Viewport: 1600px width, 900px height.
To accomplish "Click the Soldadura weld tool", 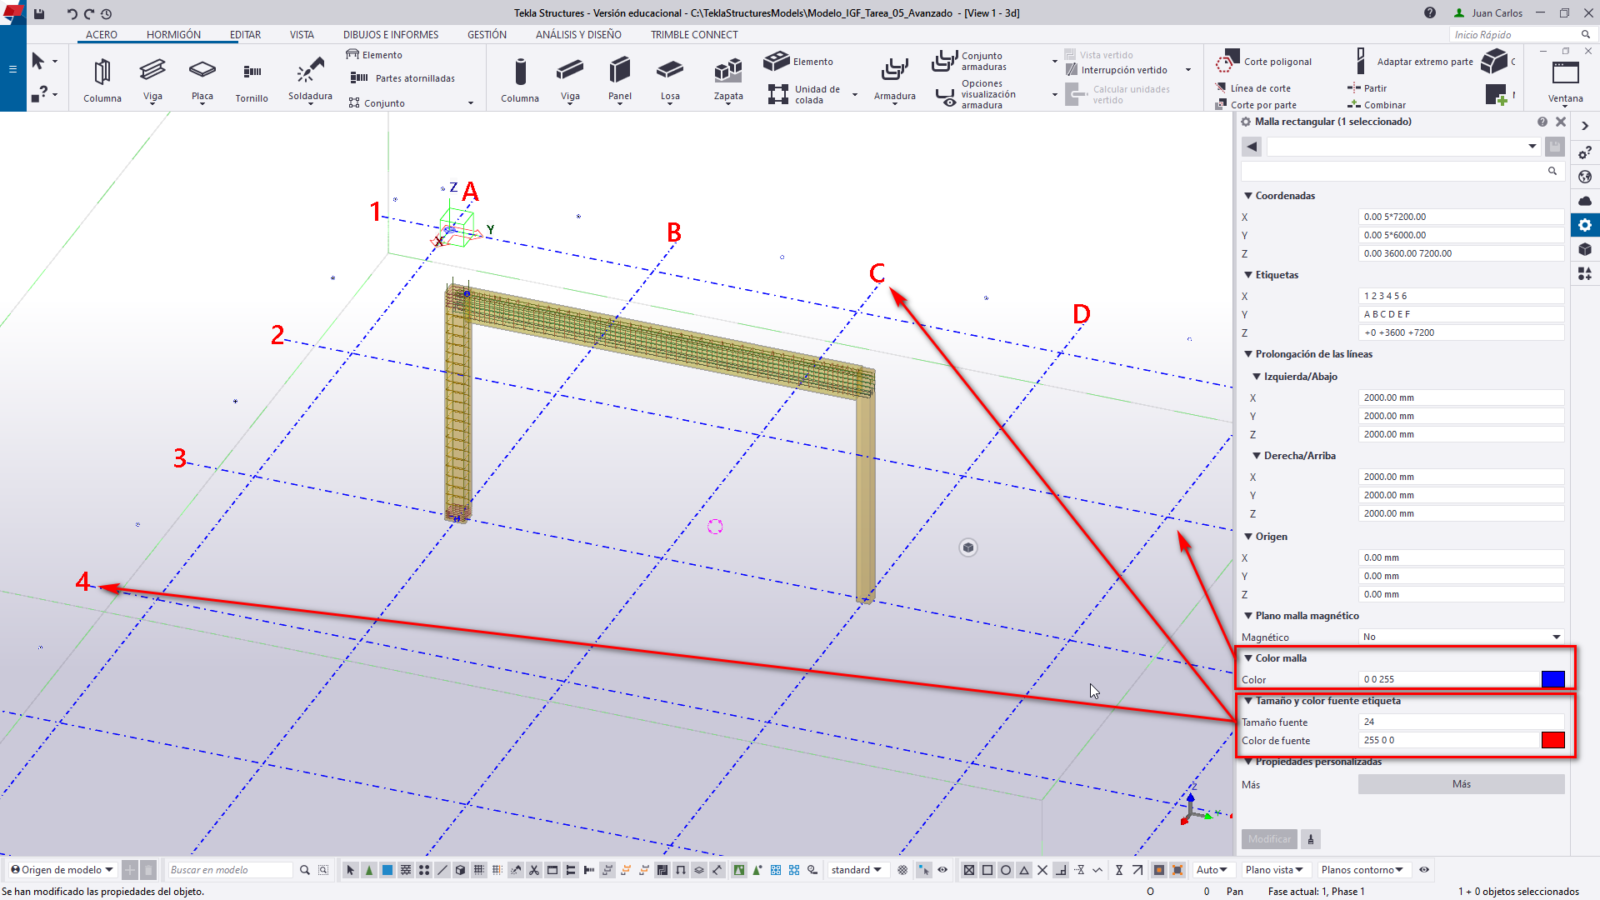I will (x=310, y=79).
